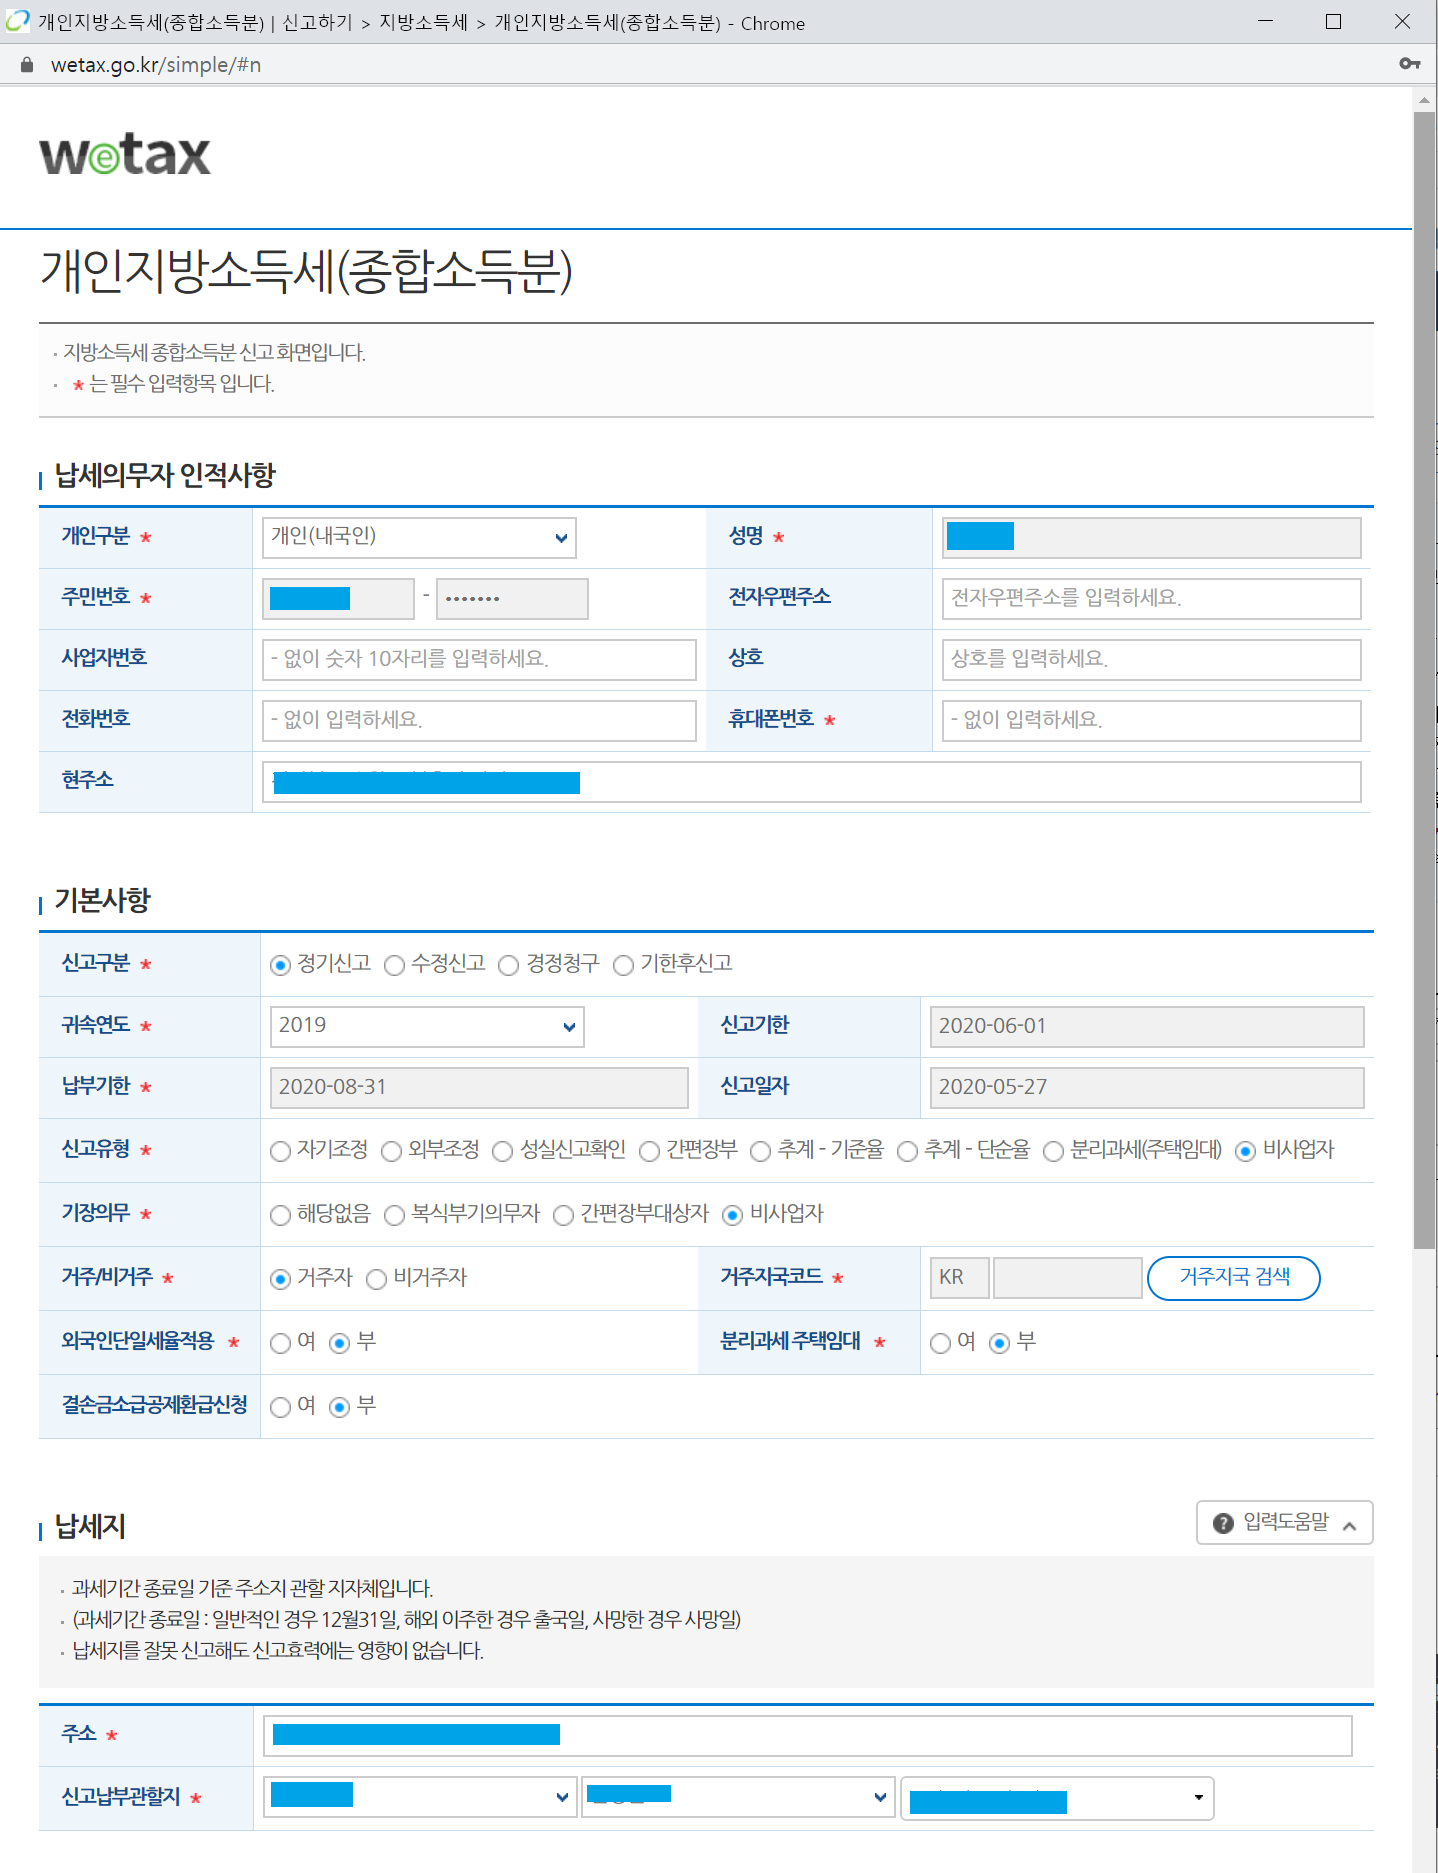Click the Chrome window favicon icon
The image size is (1438, 1873).
[x=17, y=21]
